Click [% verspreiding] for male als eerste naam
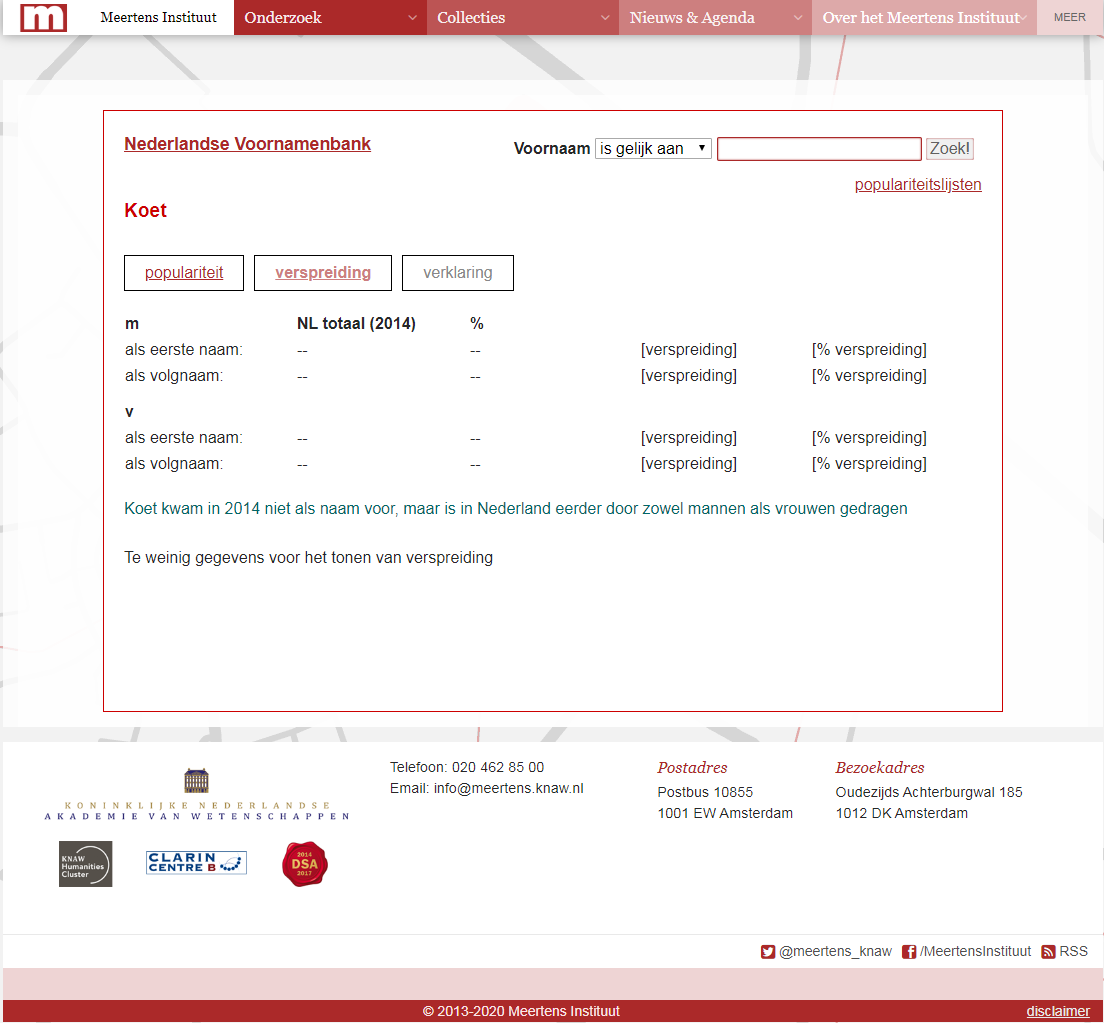Viewport: 1104px width, 1023px height. [x=869, y=350]
